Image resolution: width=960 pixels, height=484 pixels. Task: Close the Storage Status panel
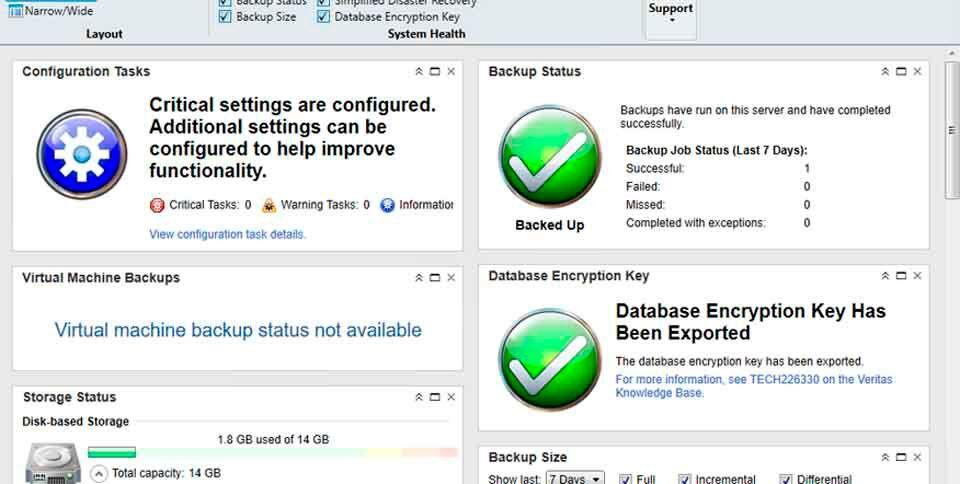pyautogui.click(x=451, y=397)
